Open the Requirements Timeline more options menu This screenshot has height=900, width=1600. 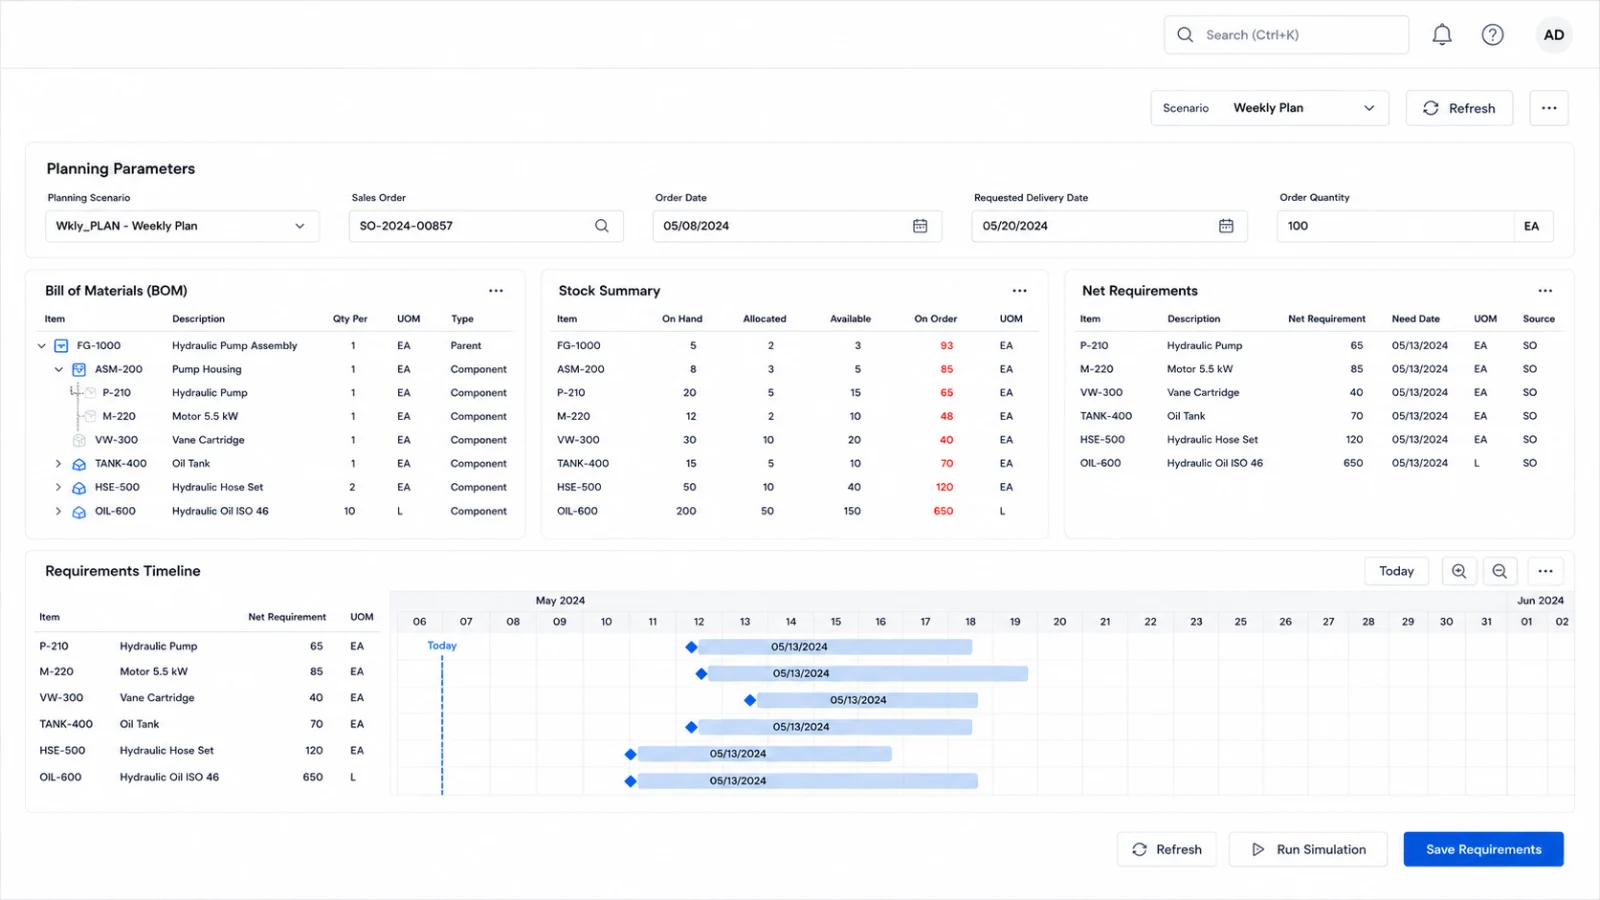(1545, 571)
